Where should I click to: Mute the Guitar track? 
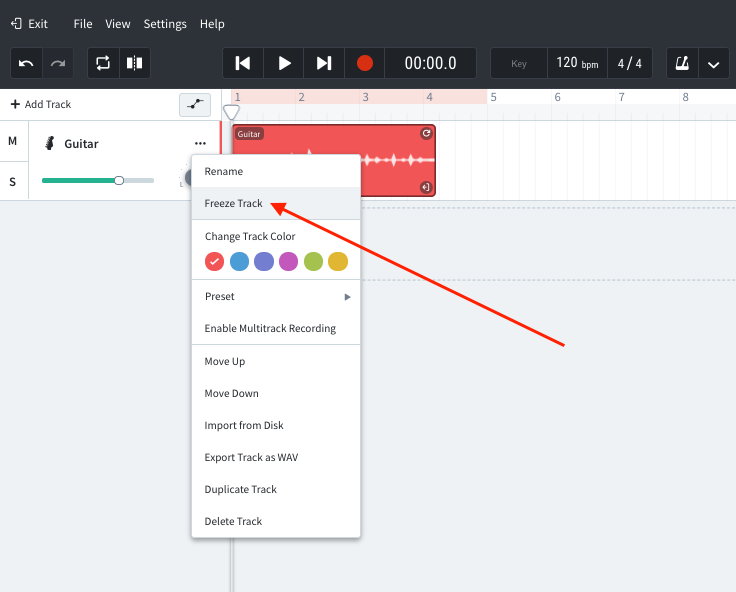(x=13, y=141)
